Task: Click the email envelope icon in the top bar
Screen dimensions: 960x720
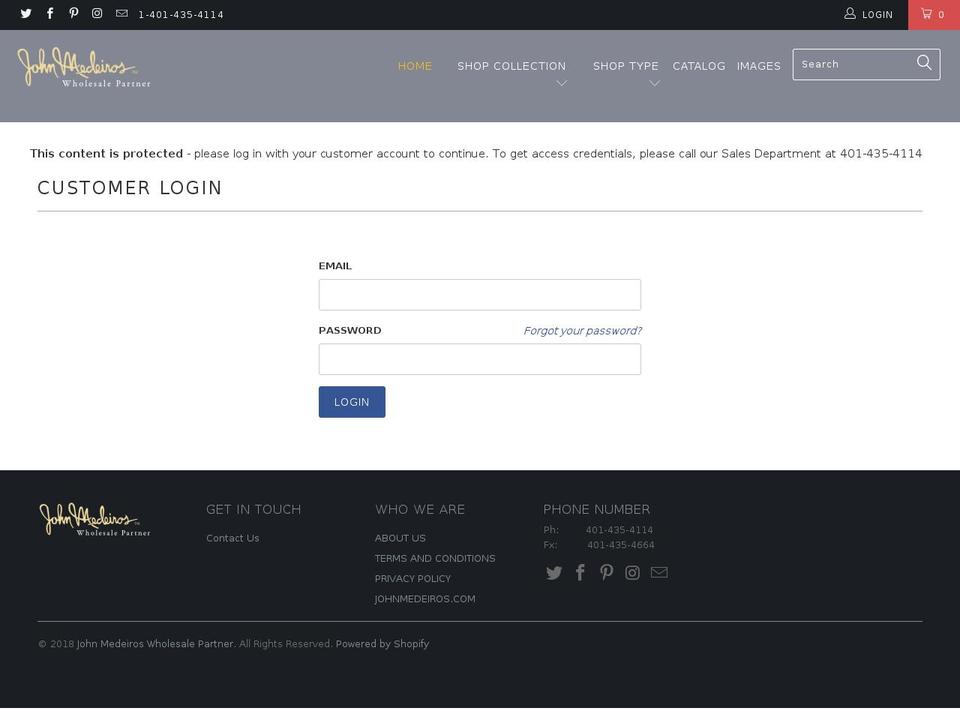Action: (122, 13)
